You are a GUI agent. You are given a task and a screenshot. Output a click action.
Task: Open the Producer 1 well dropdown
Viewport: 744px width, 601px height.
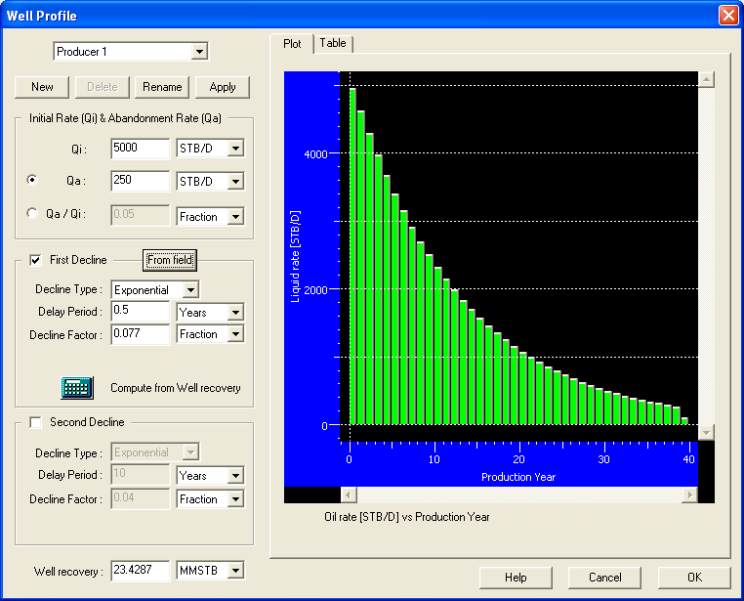[x=200, y=51]
